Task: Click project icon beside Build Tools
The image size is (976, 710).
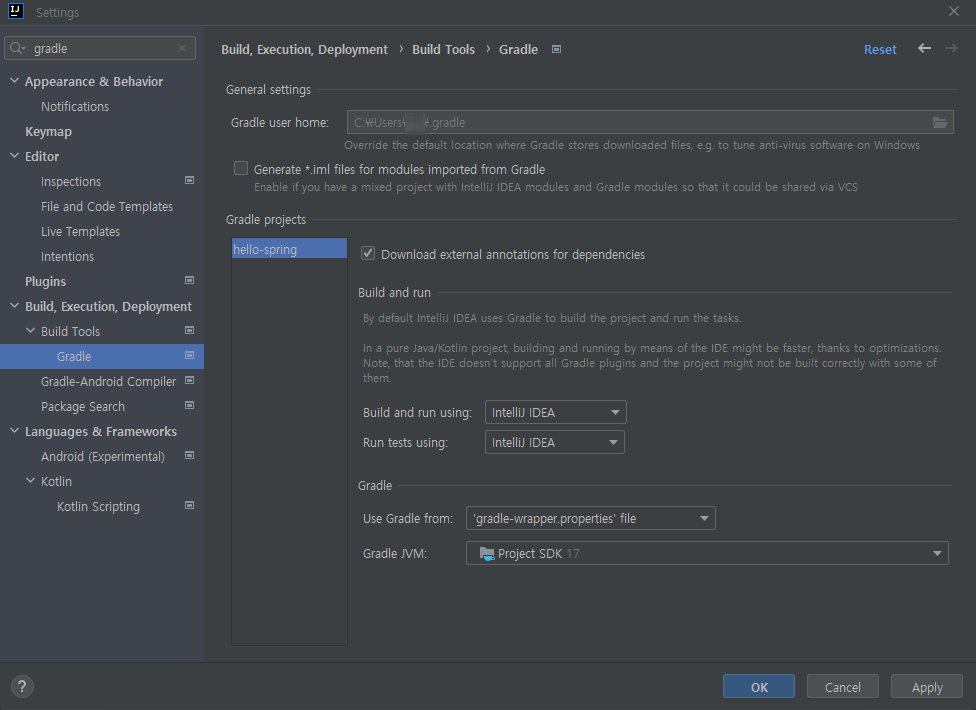Action: pos(190,330)
